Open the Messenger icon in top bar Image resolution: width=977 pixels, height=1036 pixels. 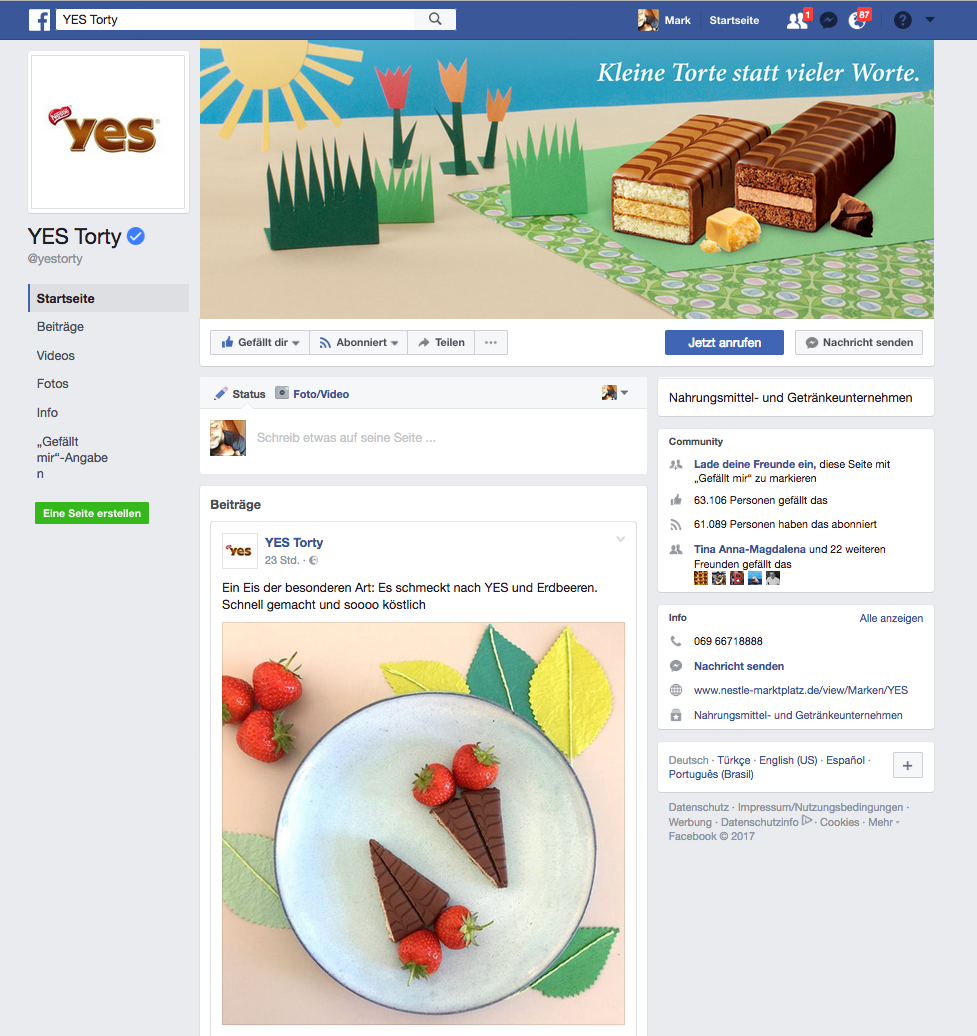828,20
